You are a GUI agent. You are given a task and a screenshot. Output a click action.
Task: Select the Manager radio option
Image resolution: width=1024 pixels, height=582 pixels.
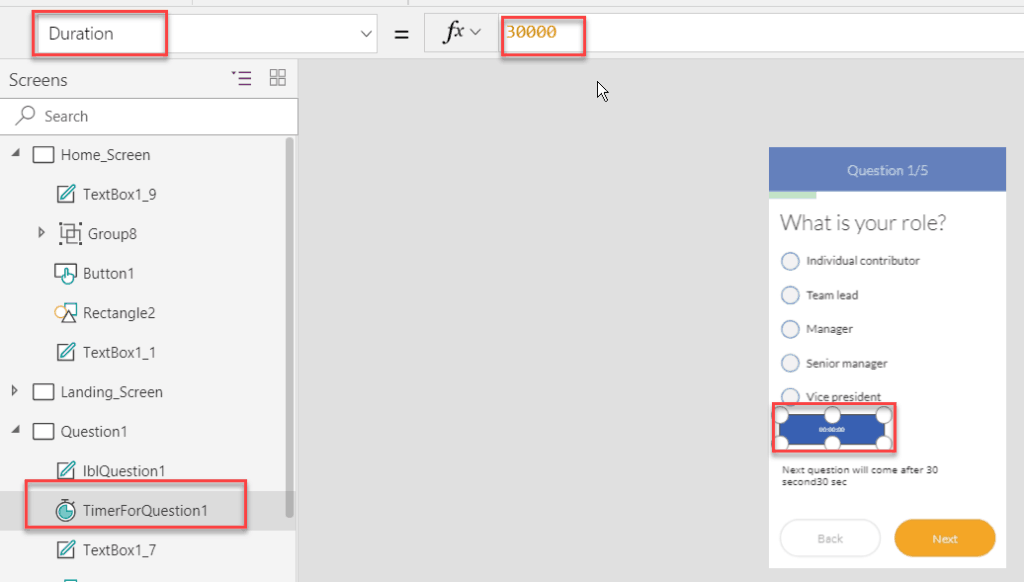point(790,329)
